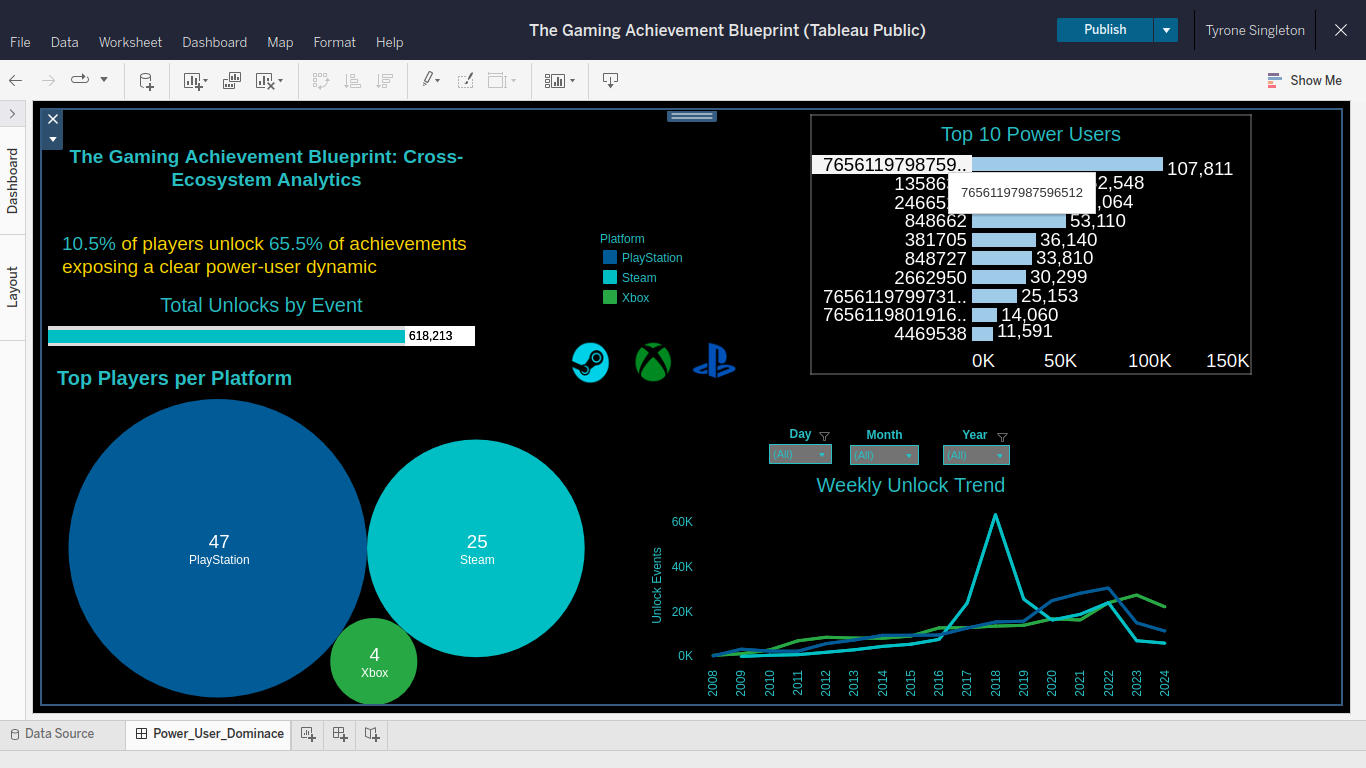Viewport: 1366px width, 768px height.
Task: Click the Download icon in toolbar
Action: 610,80
